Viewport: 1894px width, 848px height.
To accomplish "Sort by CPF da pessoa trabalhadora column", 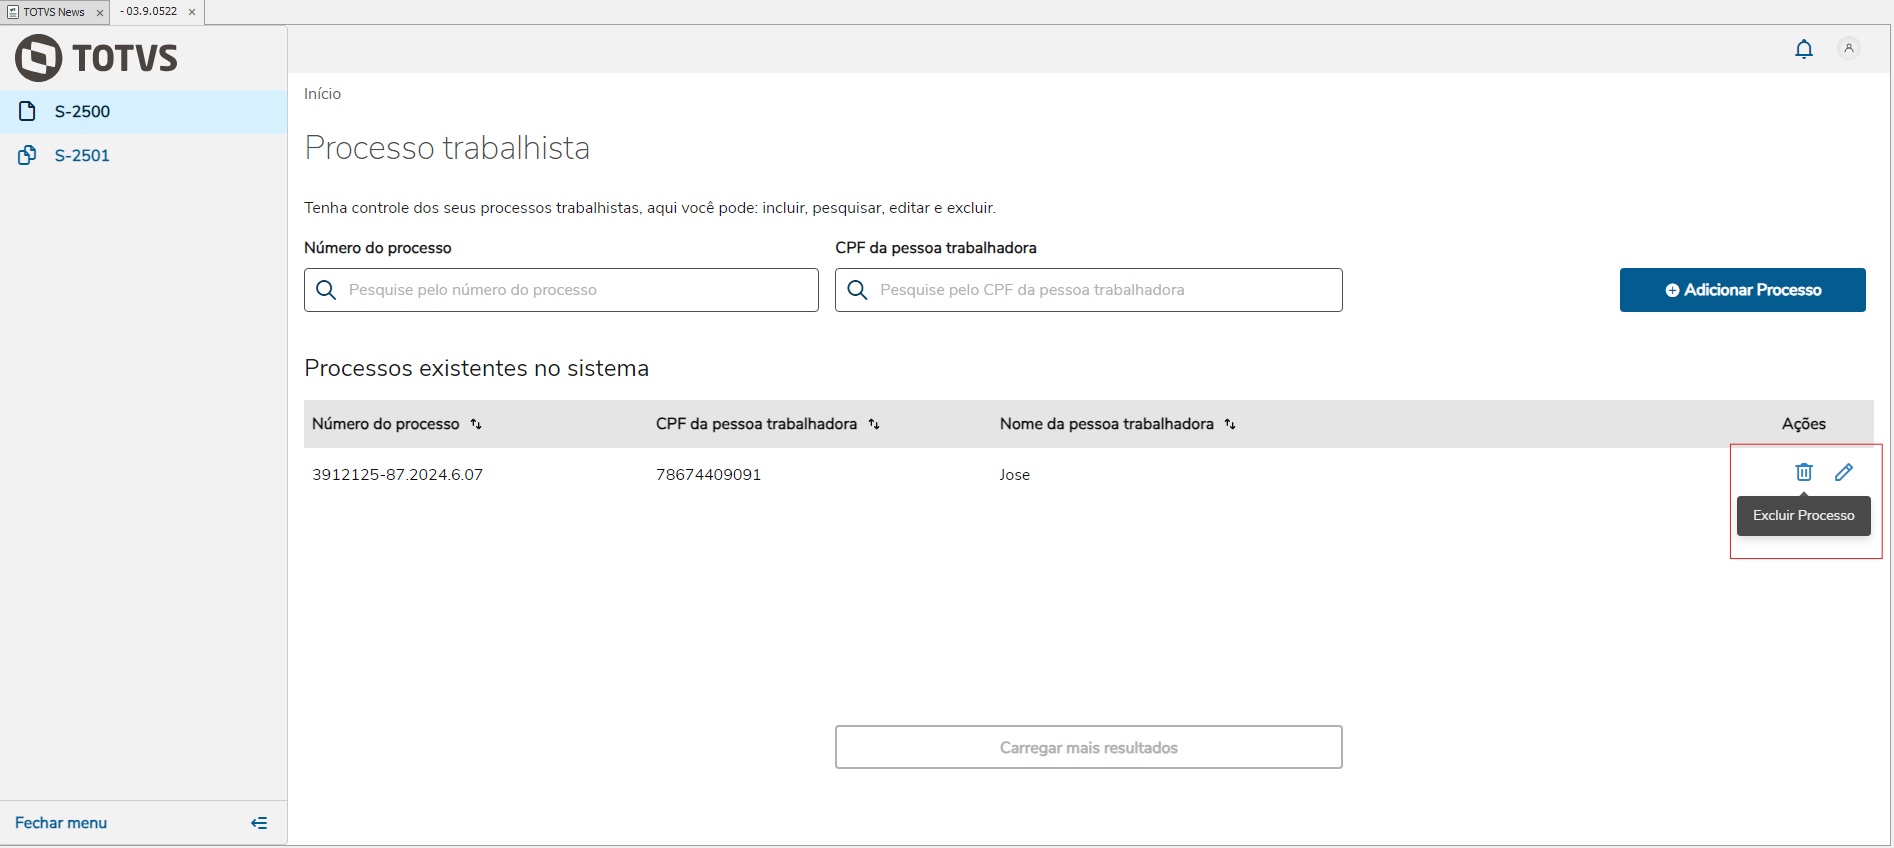I will [x=874, y=424].
